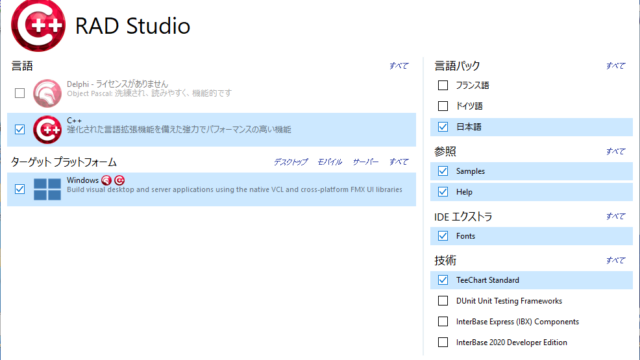Click the TeeChart Standard label
The width and height of the screenshot is (640, 360).
[488, 280]
